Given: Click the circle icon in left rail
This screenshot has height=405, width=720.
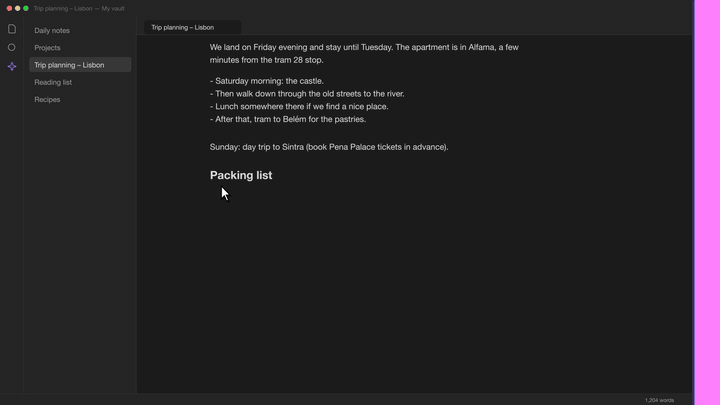Looking at the screenshot, I should [x=11, y=47].
